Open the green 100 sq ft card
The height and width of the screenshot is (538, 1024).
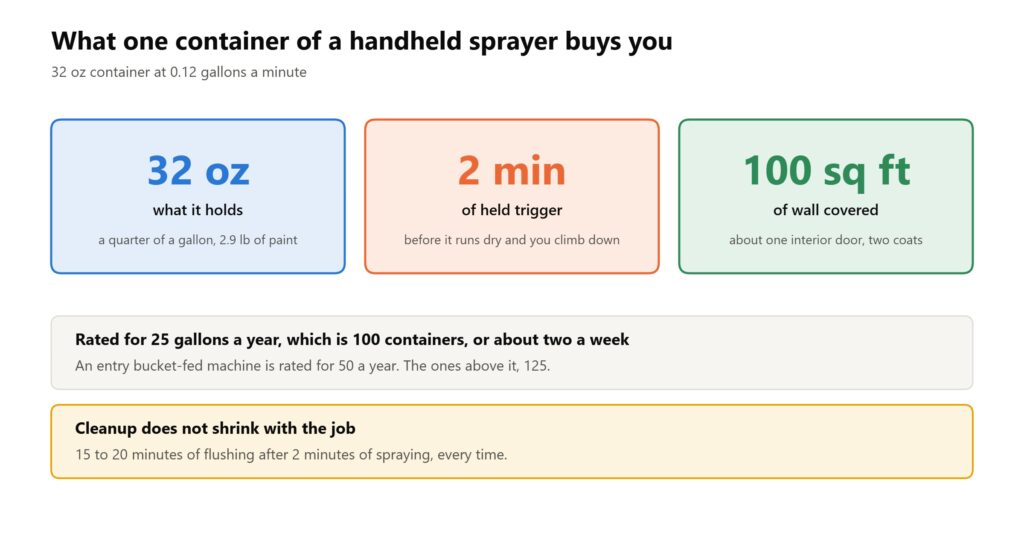(x=826, y=196)
